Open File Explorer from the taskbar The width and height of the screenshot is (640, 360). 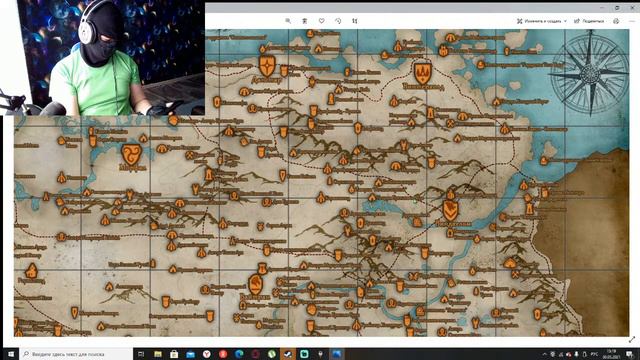[158, 354]
